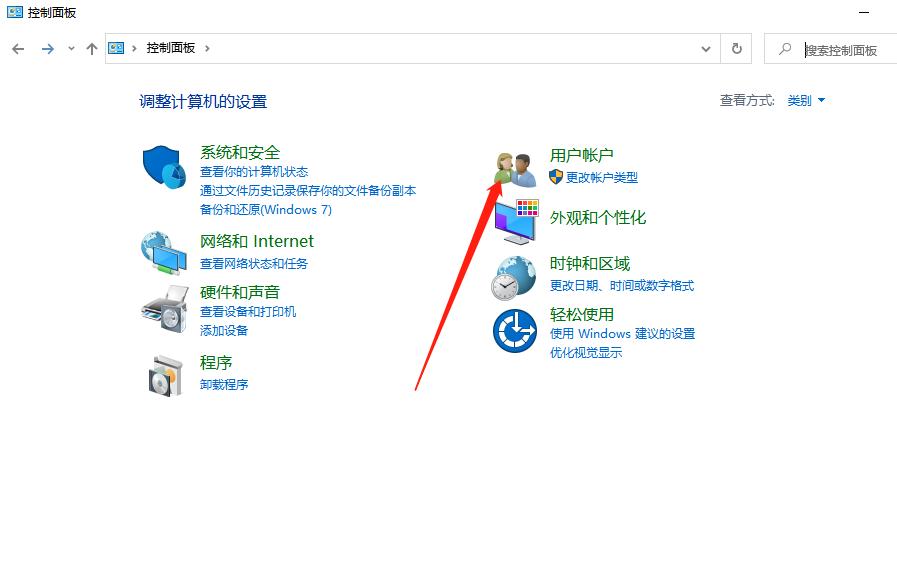Open 查看网络状态和任务 link
Screen dimensions: 897x564
[253, 263]
